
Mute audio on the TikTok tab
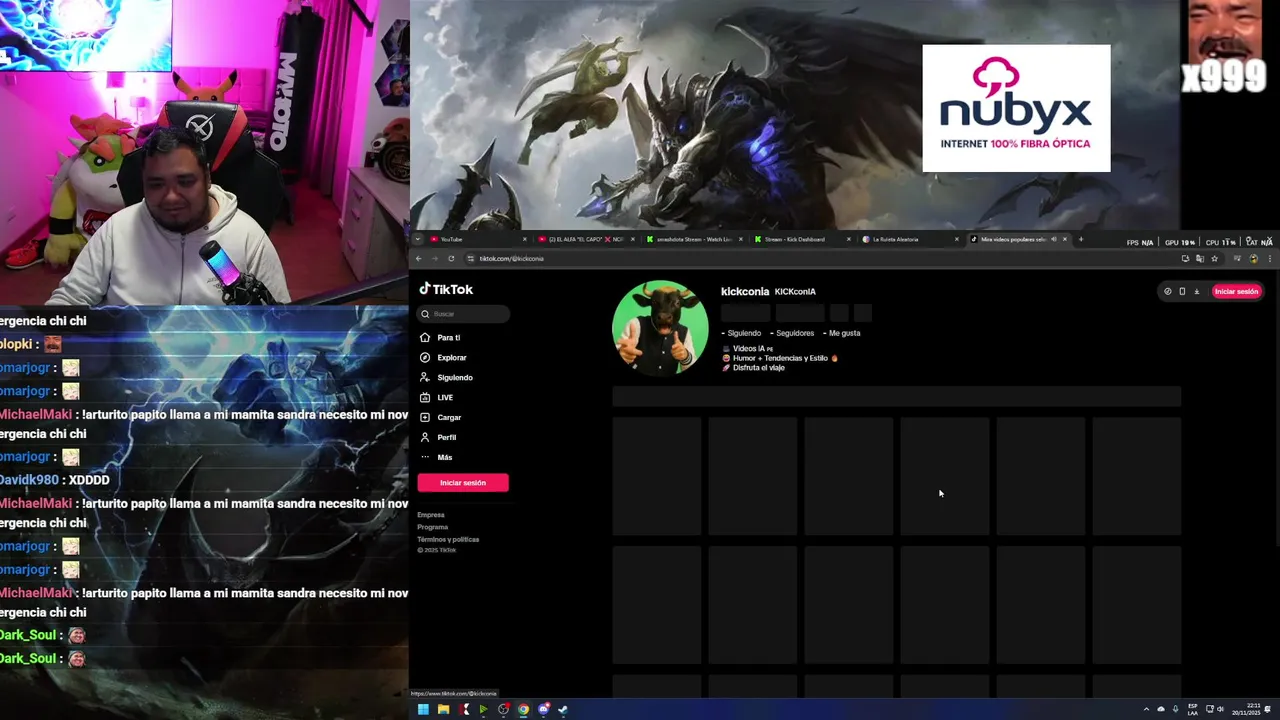pyautogui.click(x=1053, y=239)
